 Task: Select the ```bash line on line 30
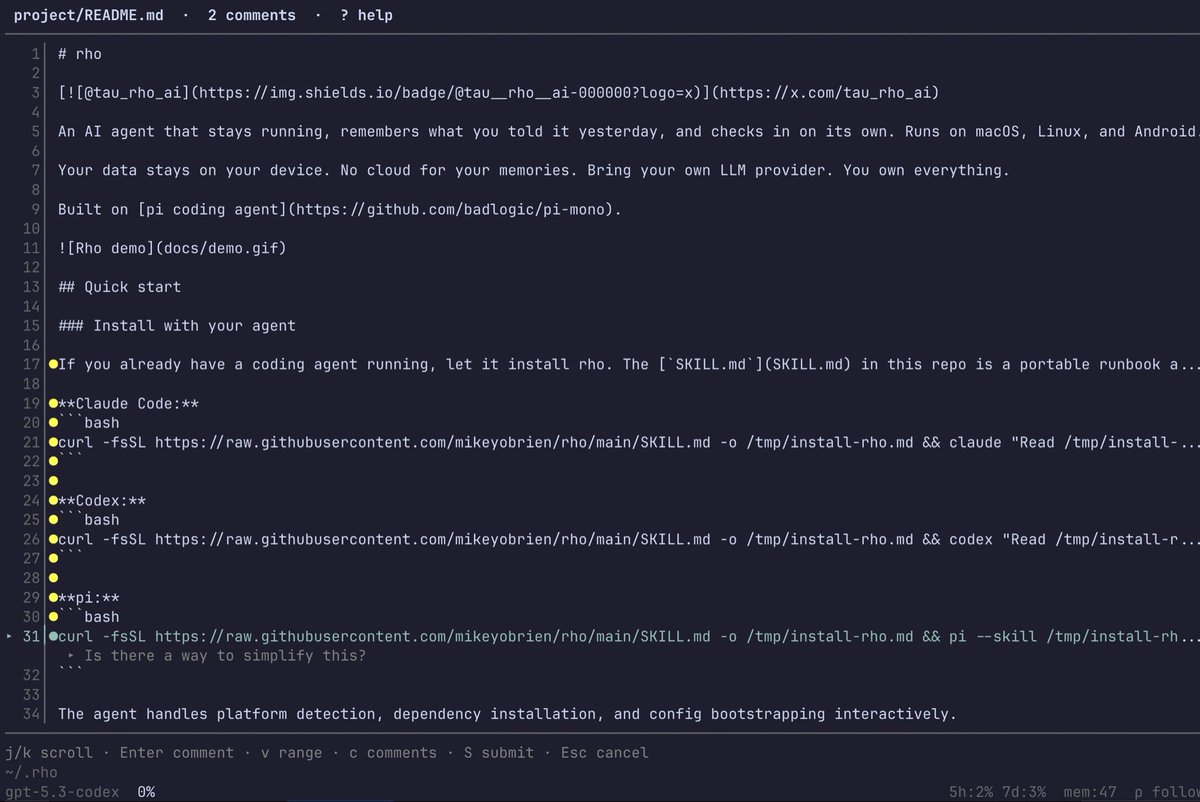89,616
